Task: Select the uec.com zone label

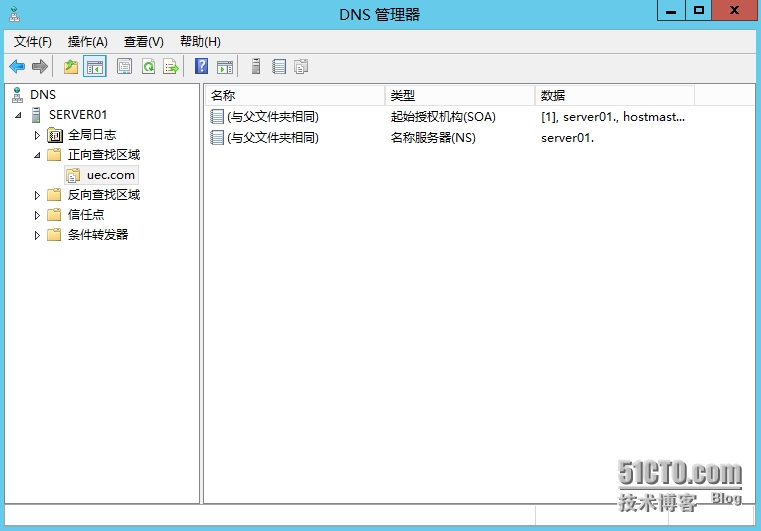Action: click(111, 175)
